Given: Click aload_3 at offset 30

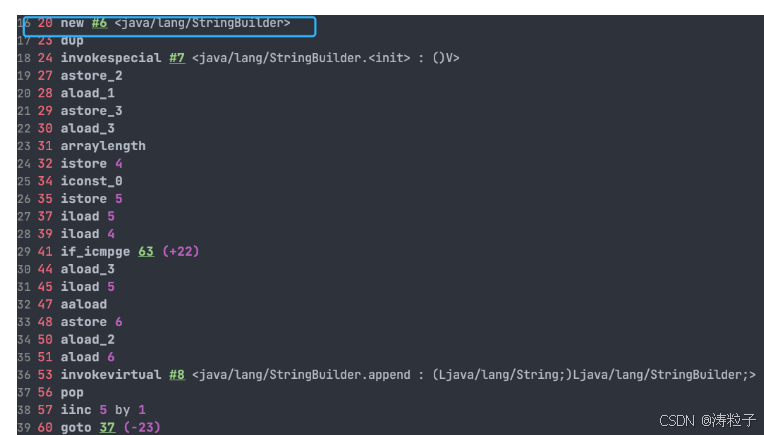Looking at the screenshot, I should tap(87, 128).
